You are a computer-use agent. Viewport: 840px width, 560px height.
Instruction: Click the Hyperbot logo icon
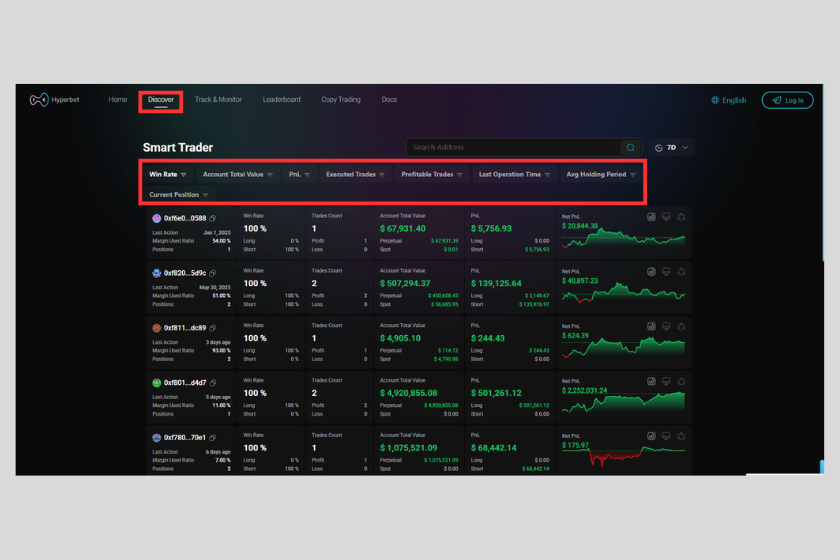[39, 100]
